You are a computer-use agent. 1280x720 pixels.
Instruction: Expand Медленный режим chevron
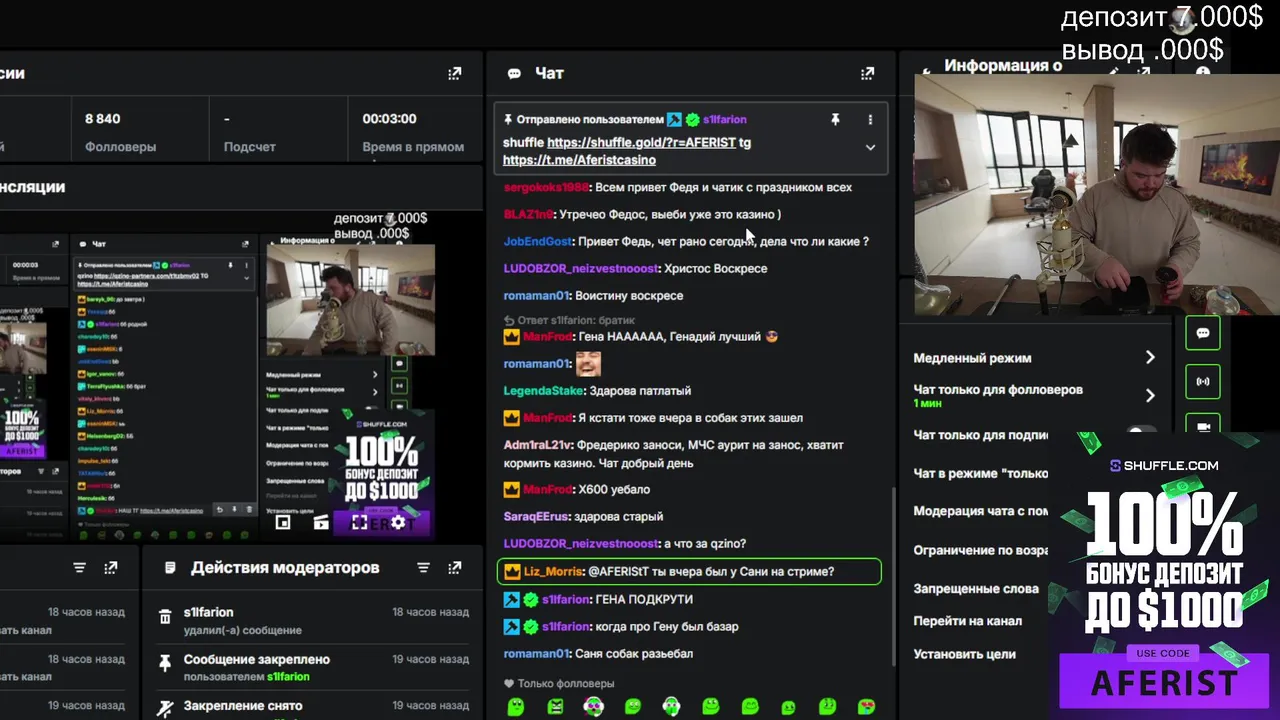1150,357
